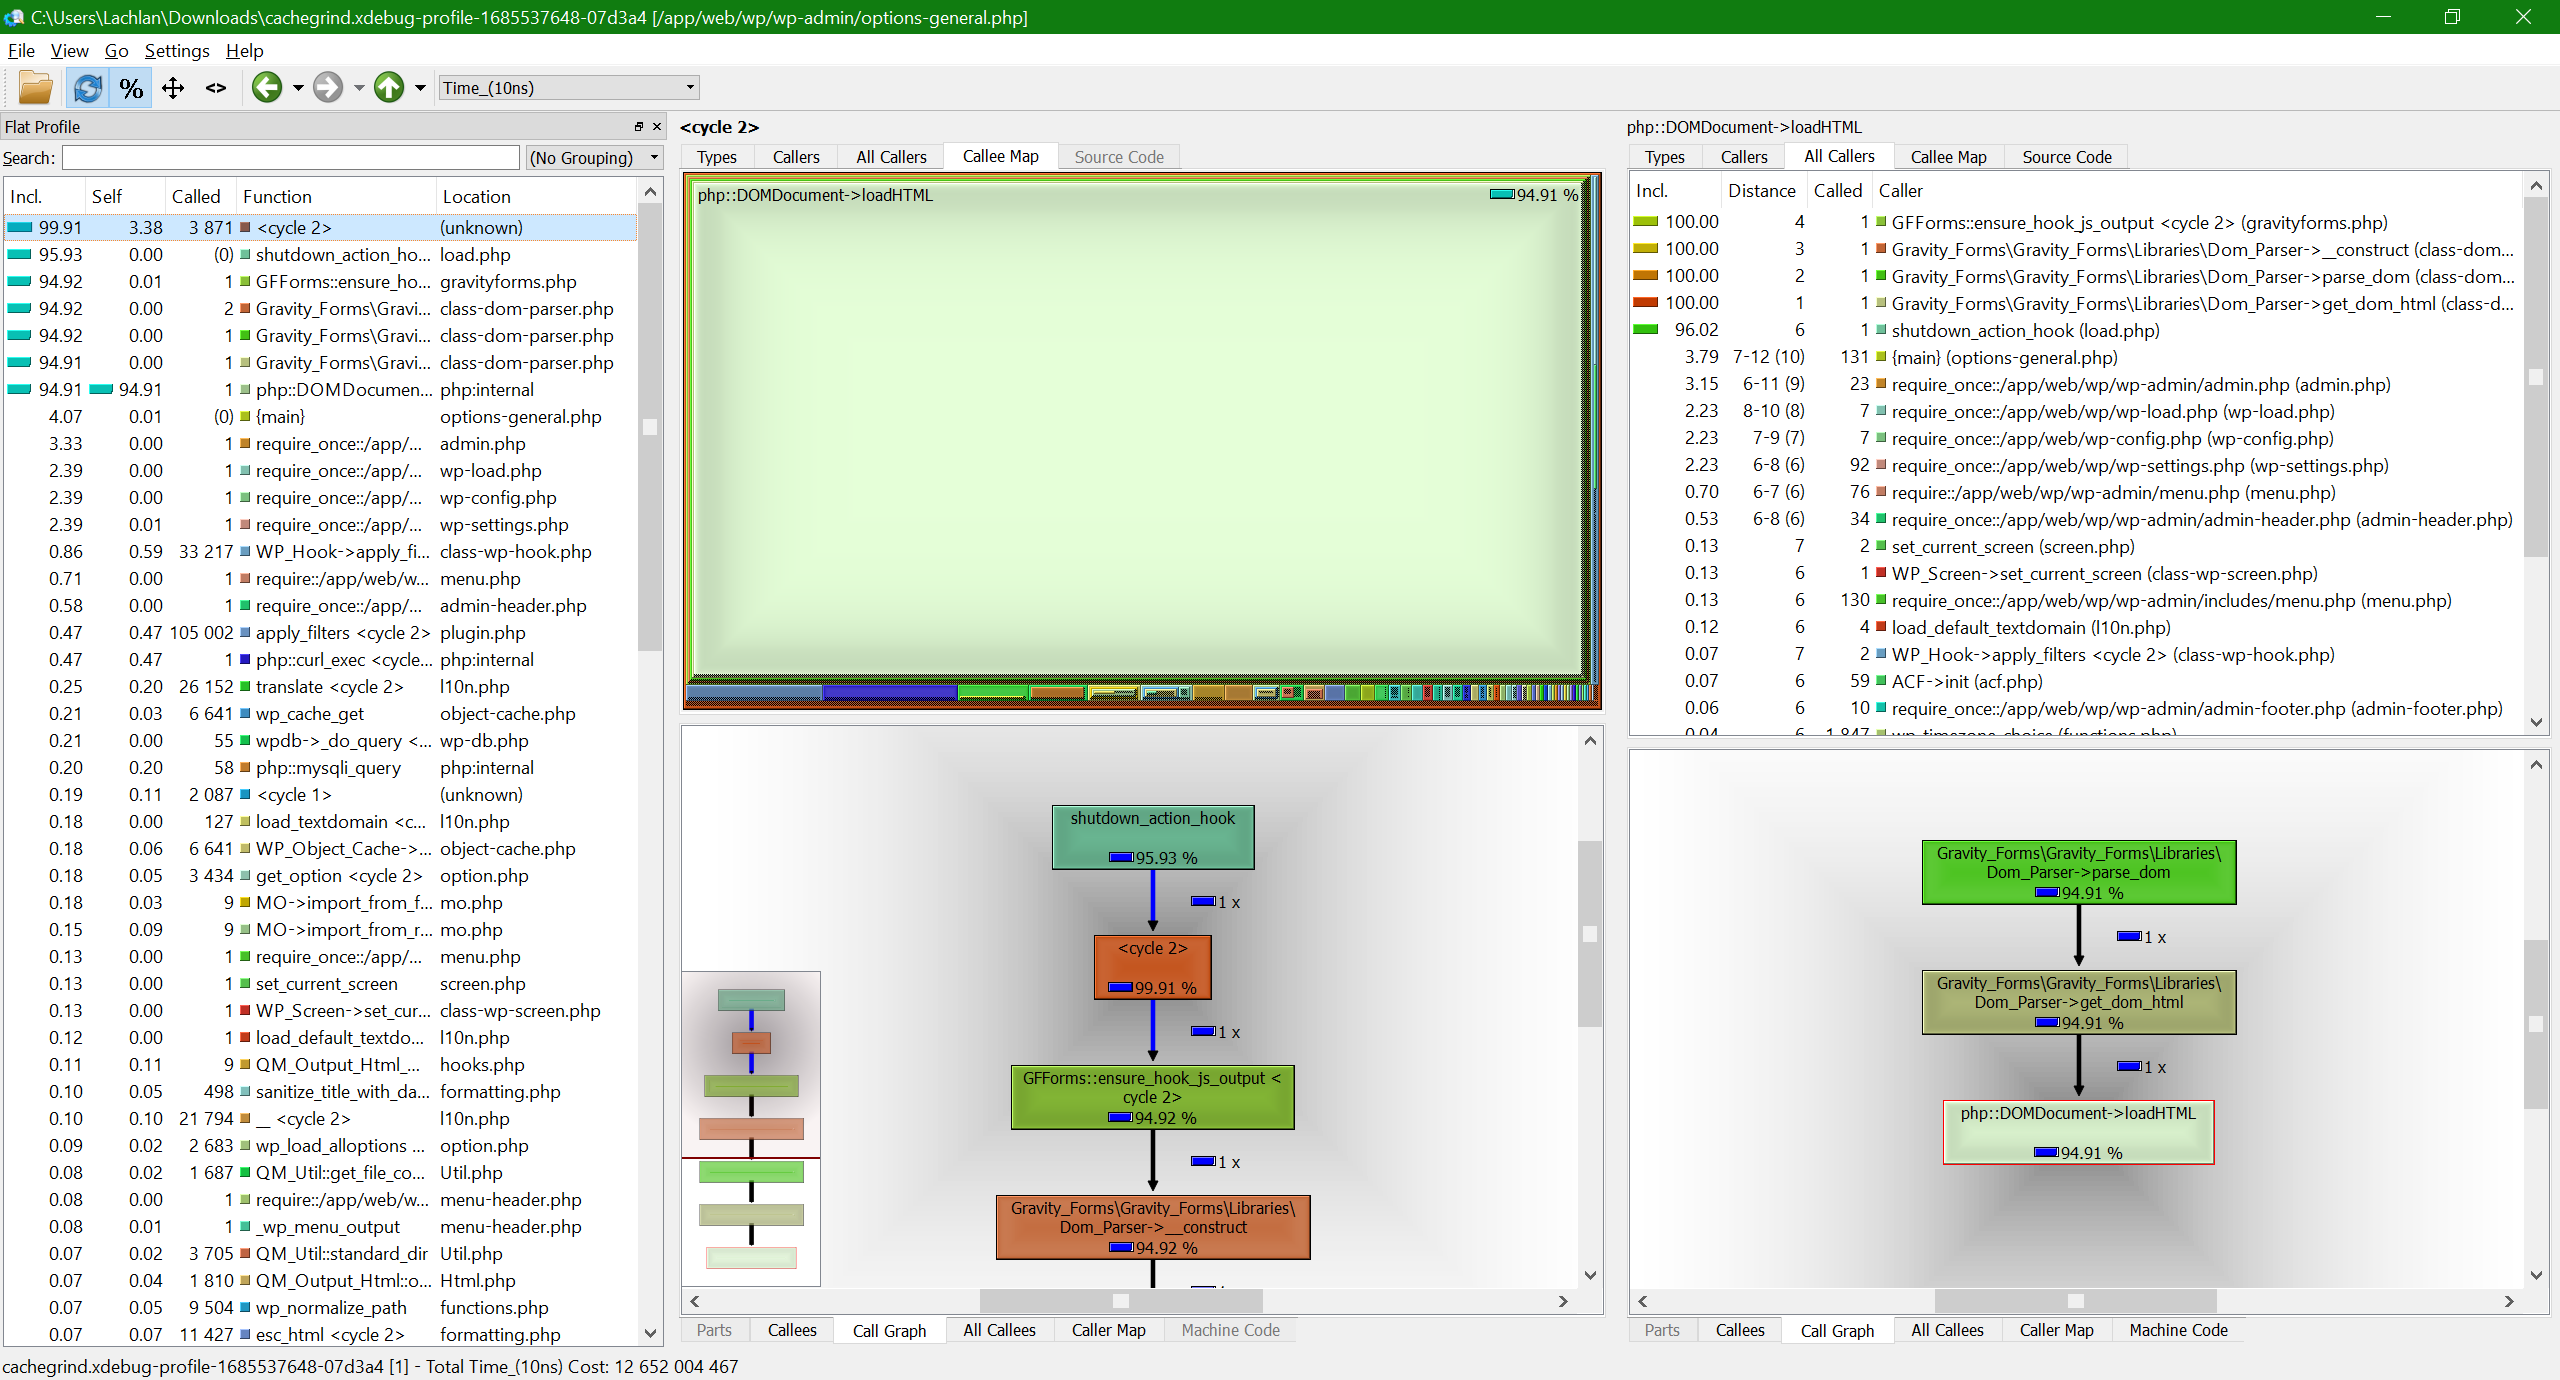The image size is (2560, 1380).
Task: Click inside the Search field
Action: tap(290, 157)
